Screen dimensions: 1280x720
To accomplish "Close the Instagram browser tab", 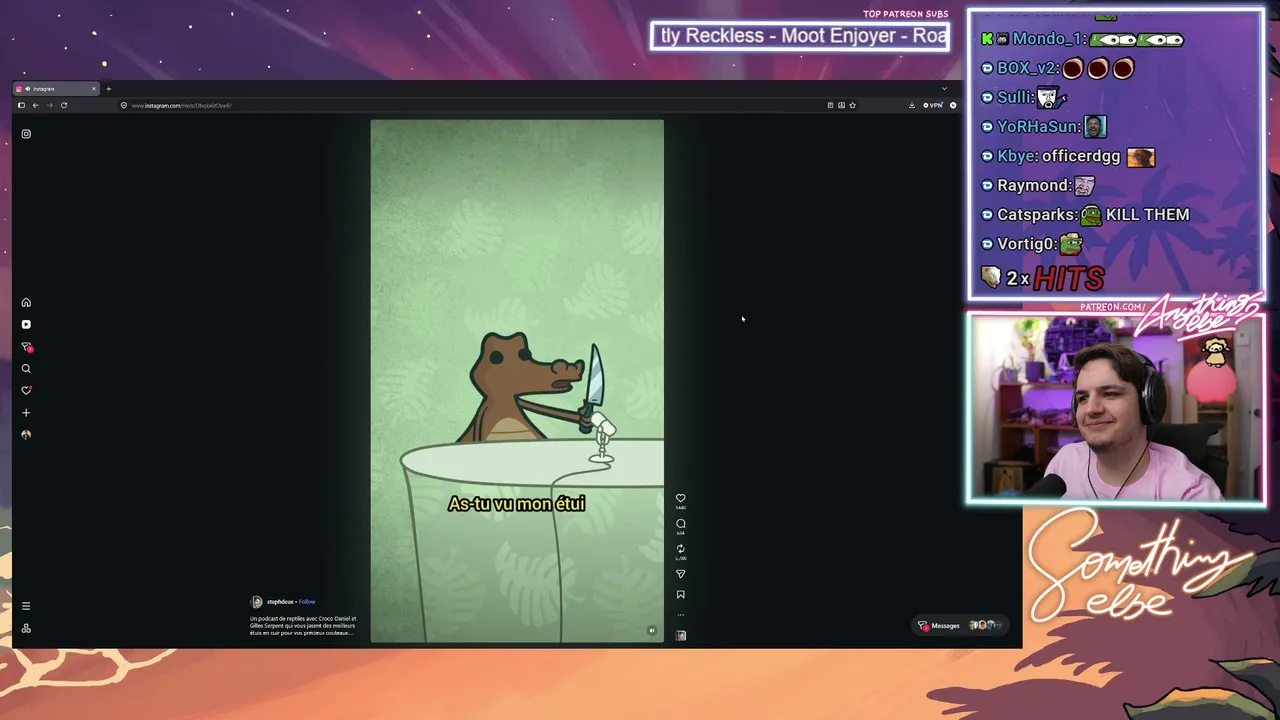I will click(94, 89).
